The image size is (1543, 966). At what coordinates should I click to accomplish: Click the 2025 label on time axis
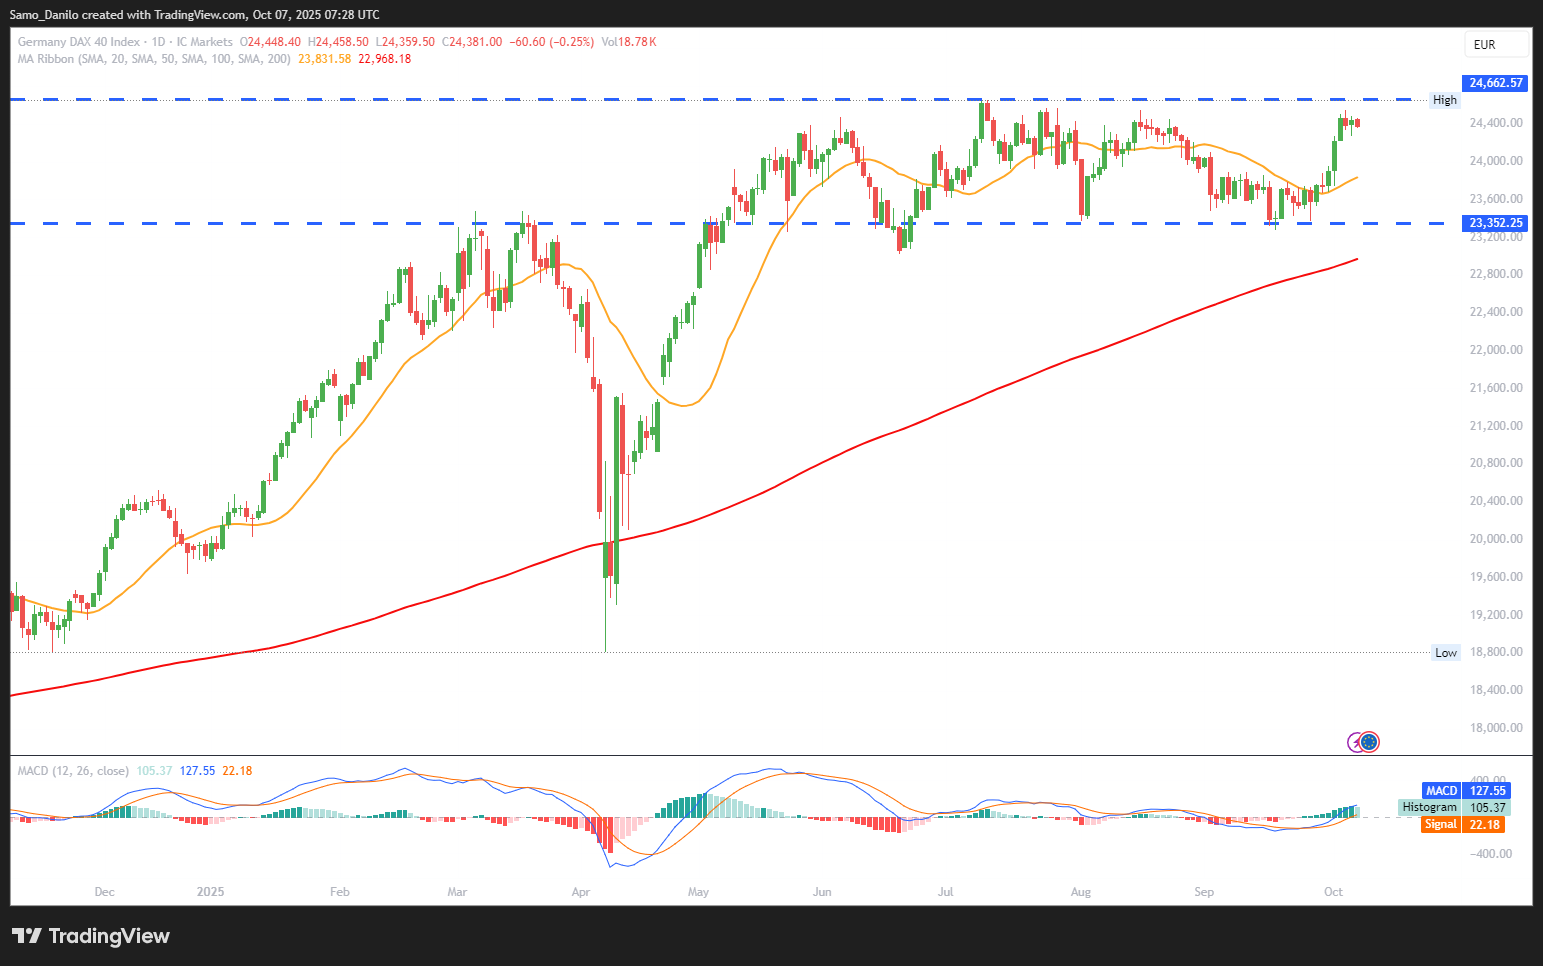[210, 892]
